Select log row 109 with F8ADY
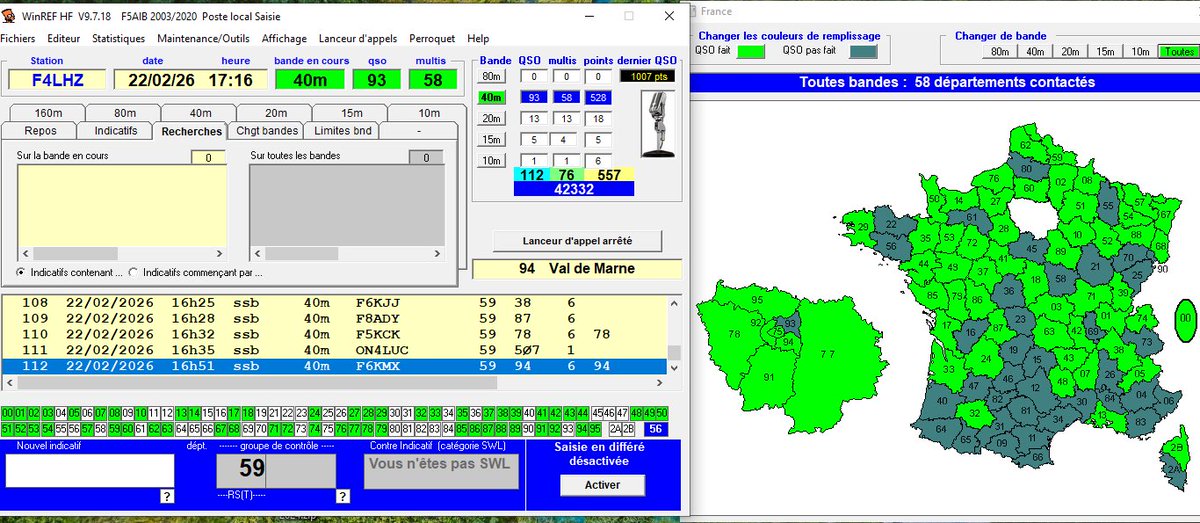This screenshot has width=1200, height=523. click(334, 318)
